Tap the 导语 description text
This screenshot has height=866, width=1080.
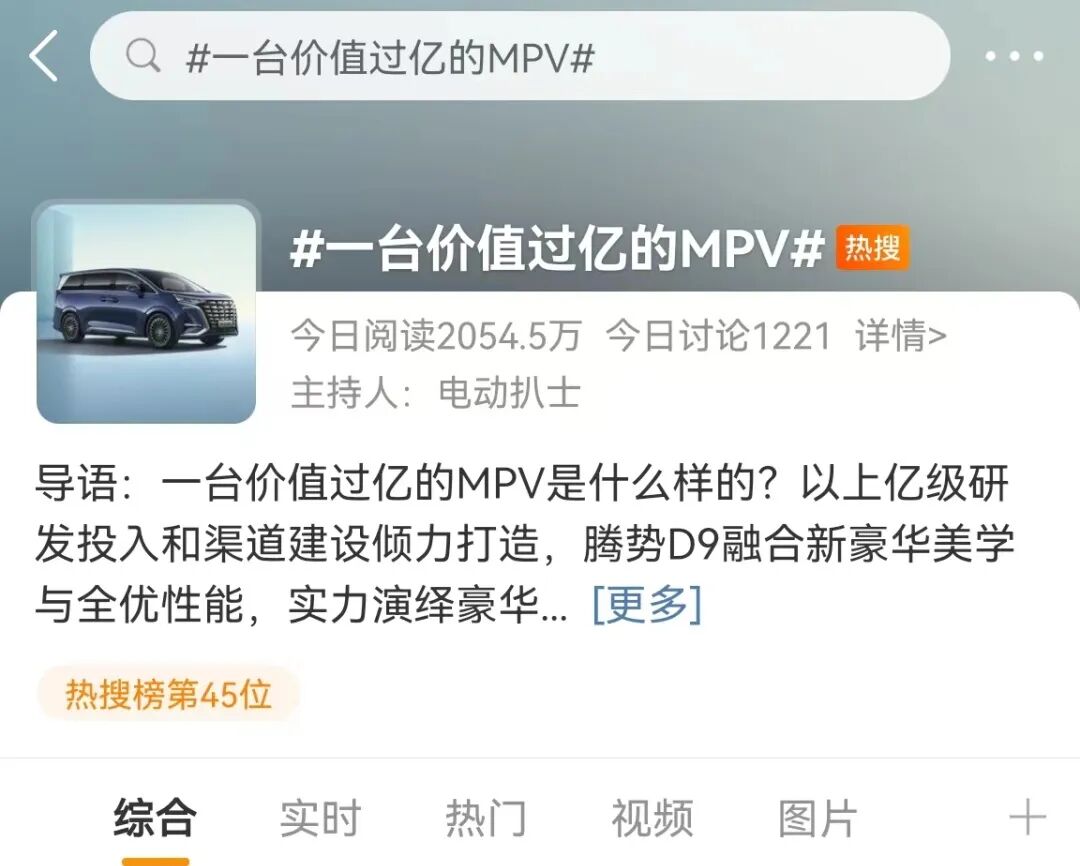pos(525,544)
